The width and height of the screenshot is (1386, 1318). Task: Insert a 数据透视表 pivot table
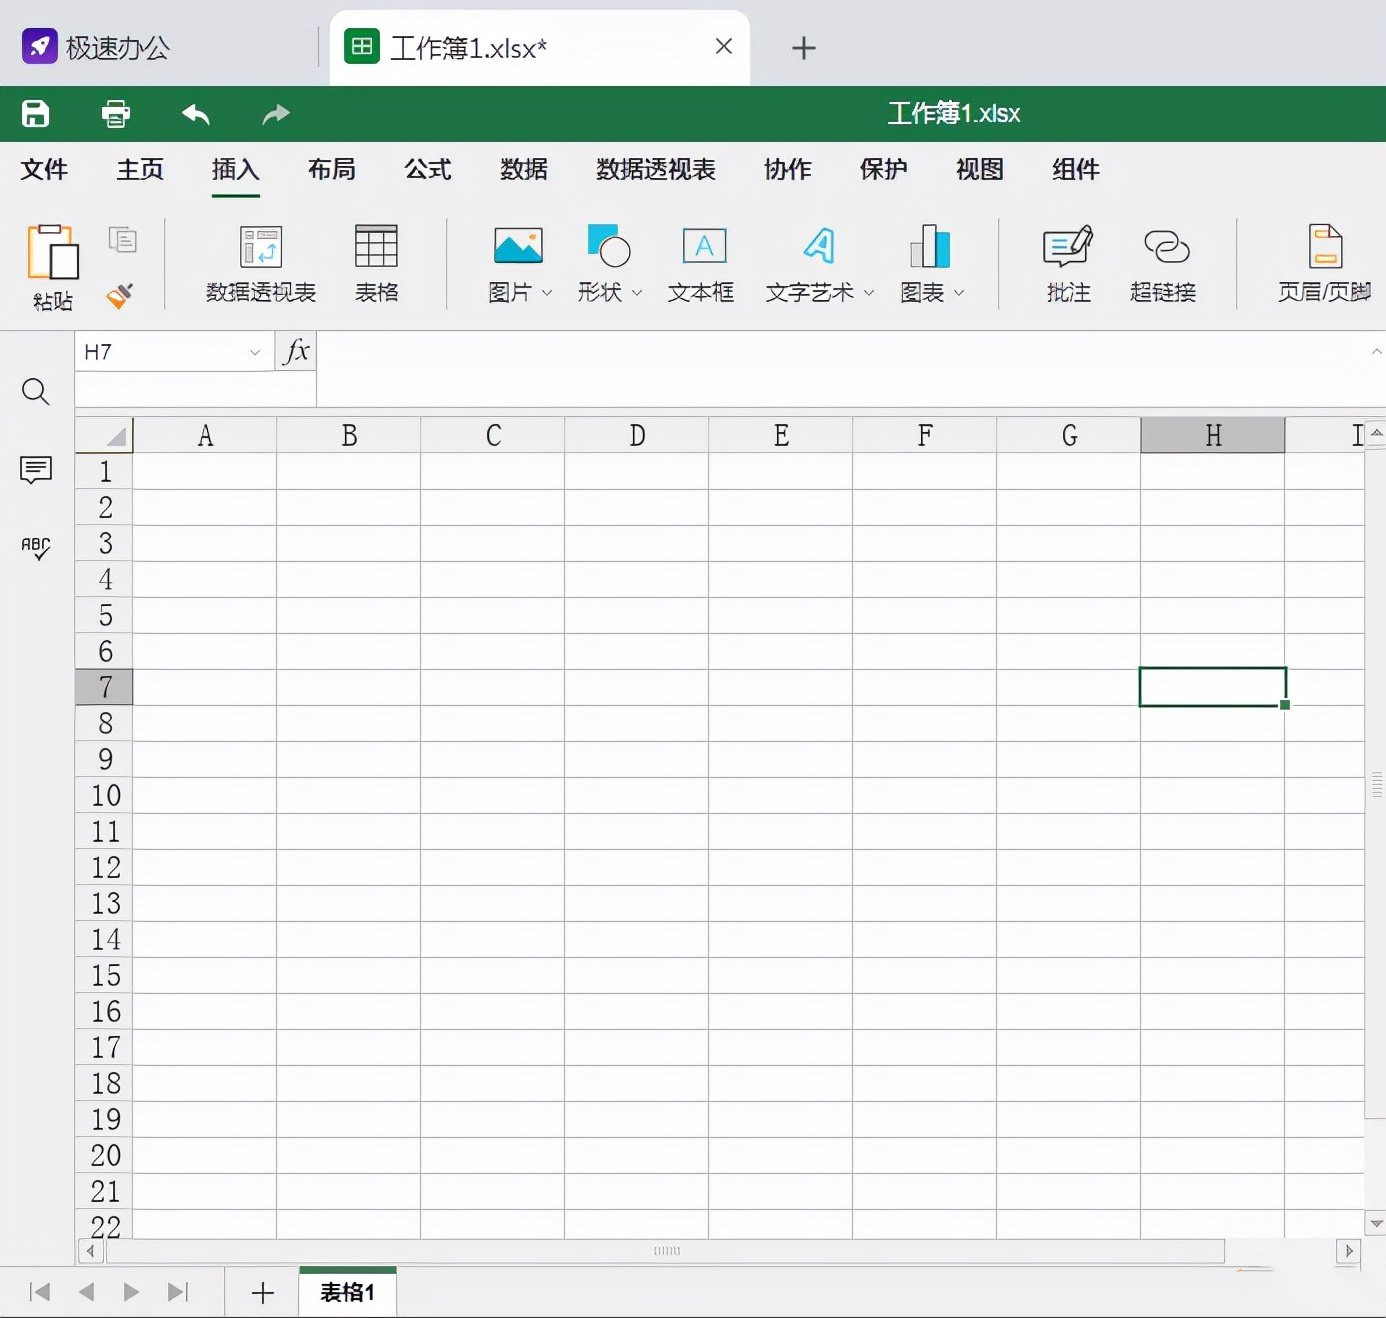[261, 265]
